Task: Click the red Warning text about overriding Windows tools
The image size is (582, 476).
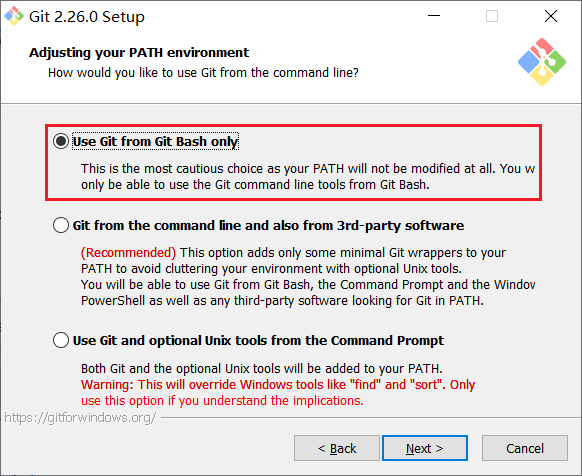Action: pyautogui.click(x=278, y=392)
